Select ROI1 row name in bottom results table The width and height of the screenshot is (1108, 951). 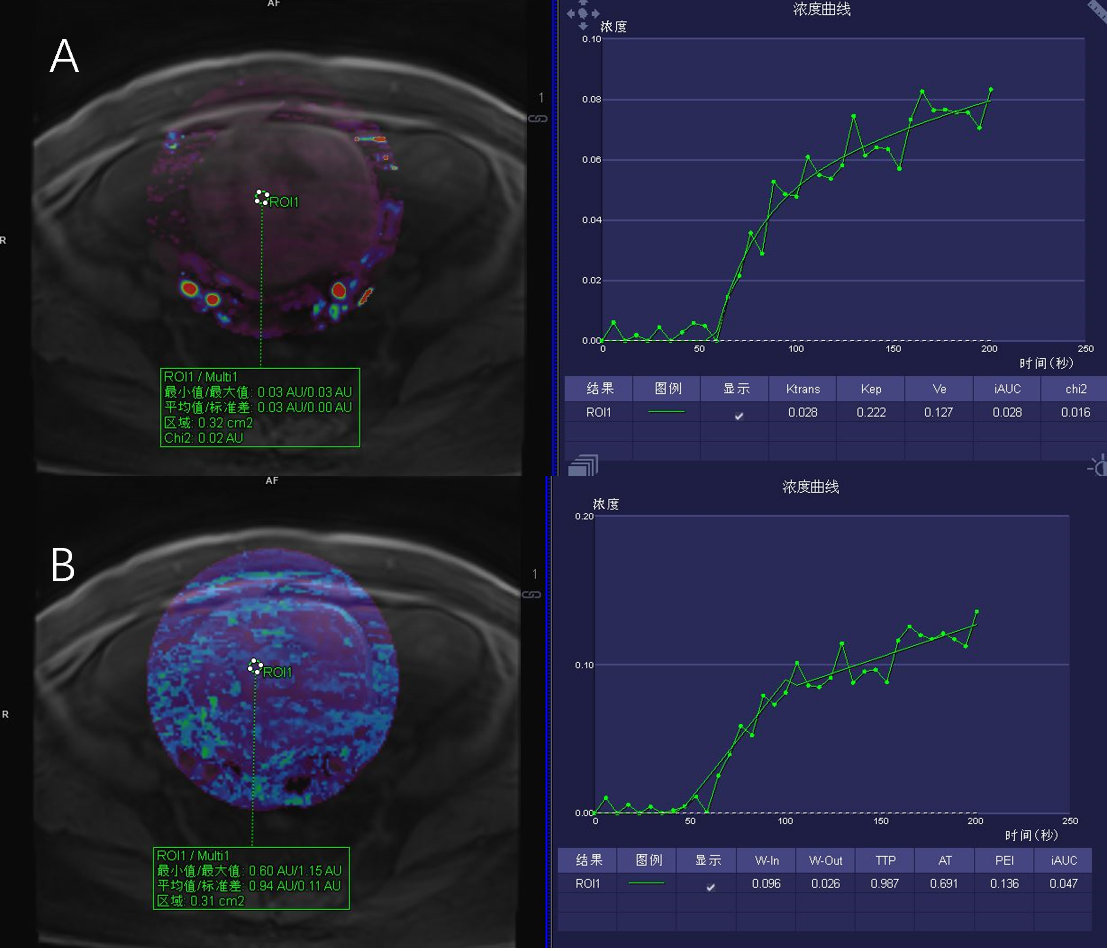[x=588, y=883]
